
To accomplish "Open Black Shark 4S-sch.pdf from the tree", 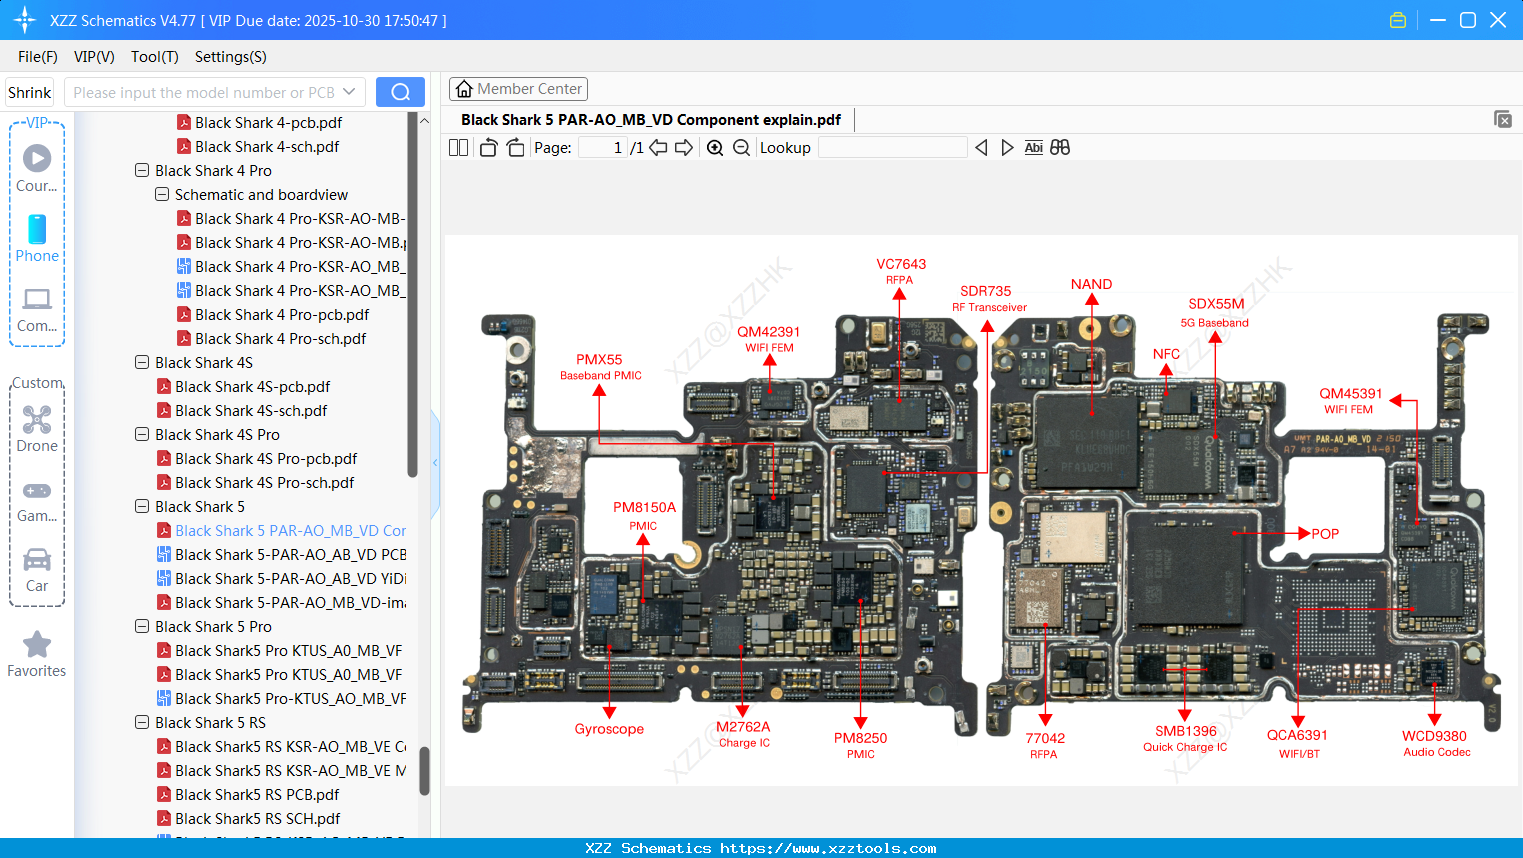I will 251,410.
